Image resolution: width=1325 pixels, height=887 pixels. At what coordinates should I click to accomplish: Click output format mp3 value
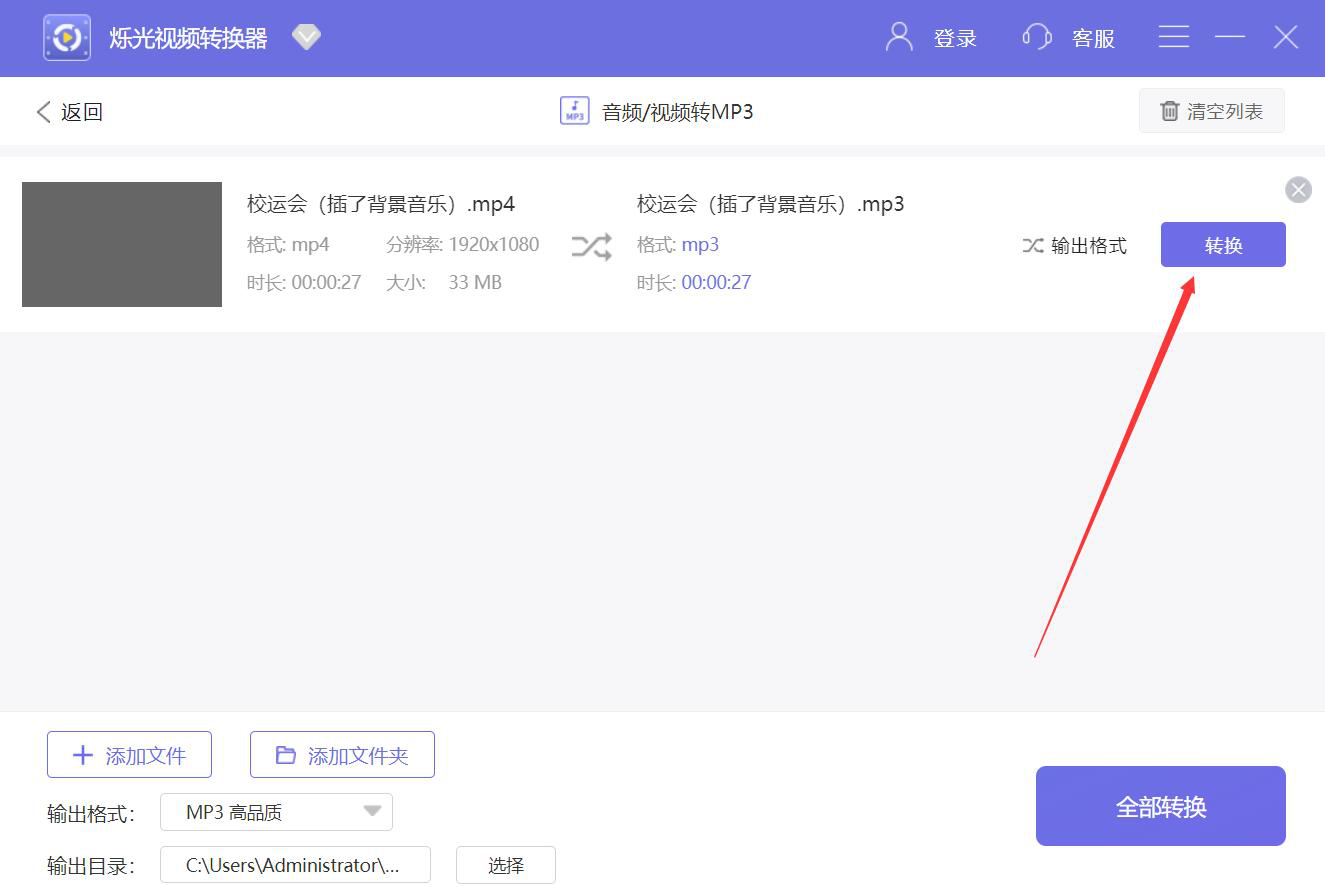(700, 245)
